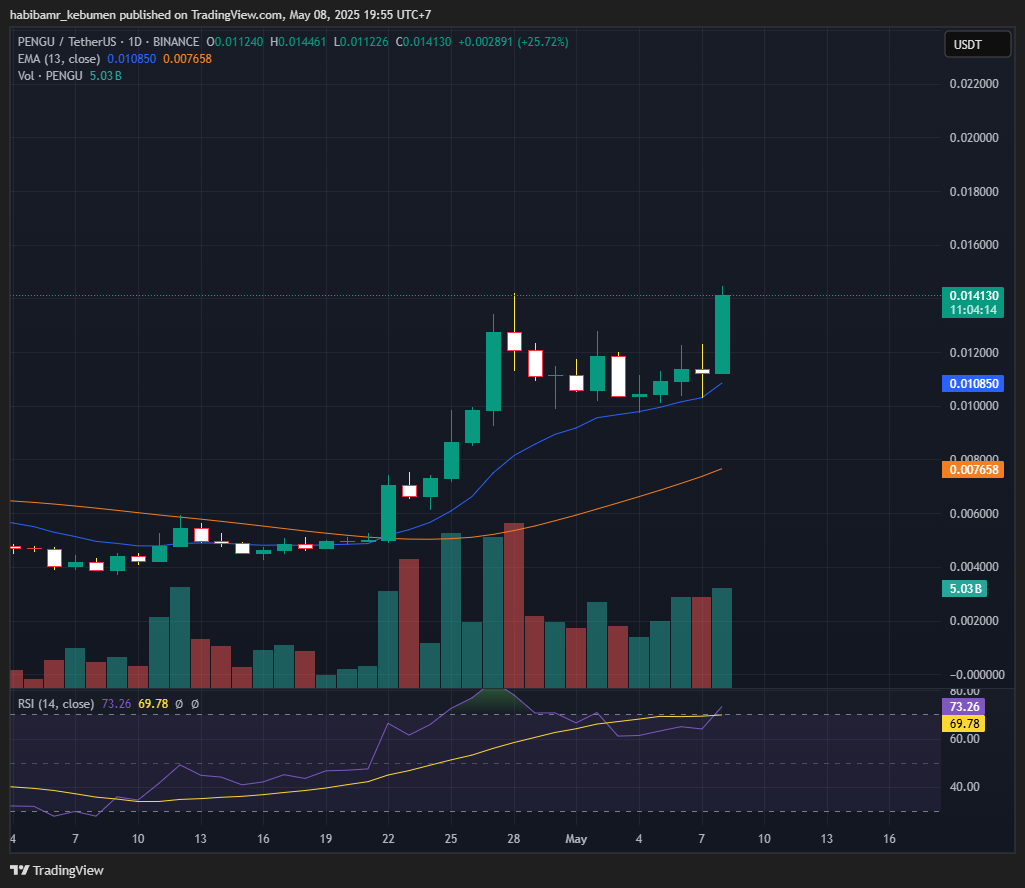Click the yellow RSI average tag 69.78
This screenshot has height=888, width=1025.
click(x=963, y=723)
